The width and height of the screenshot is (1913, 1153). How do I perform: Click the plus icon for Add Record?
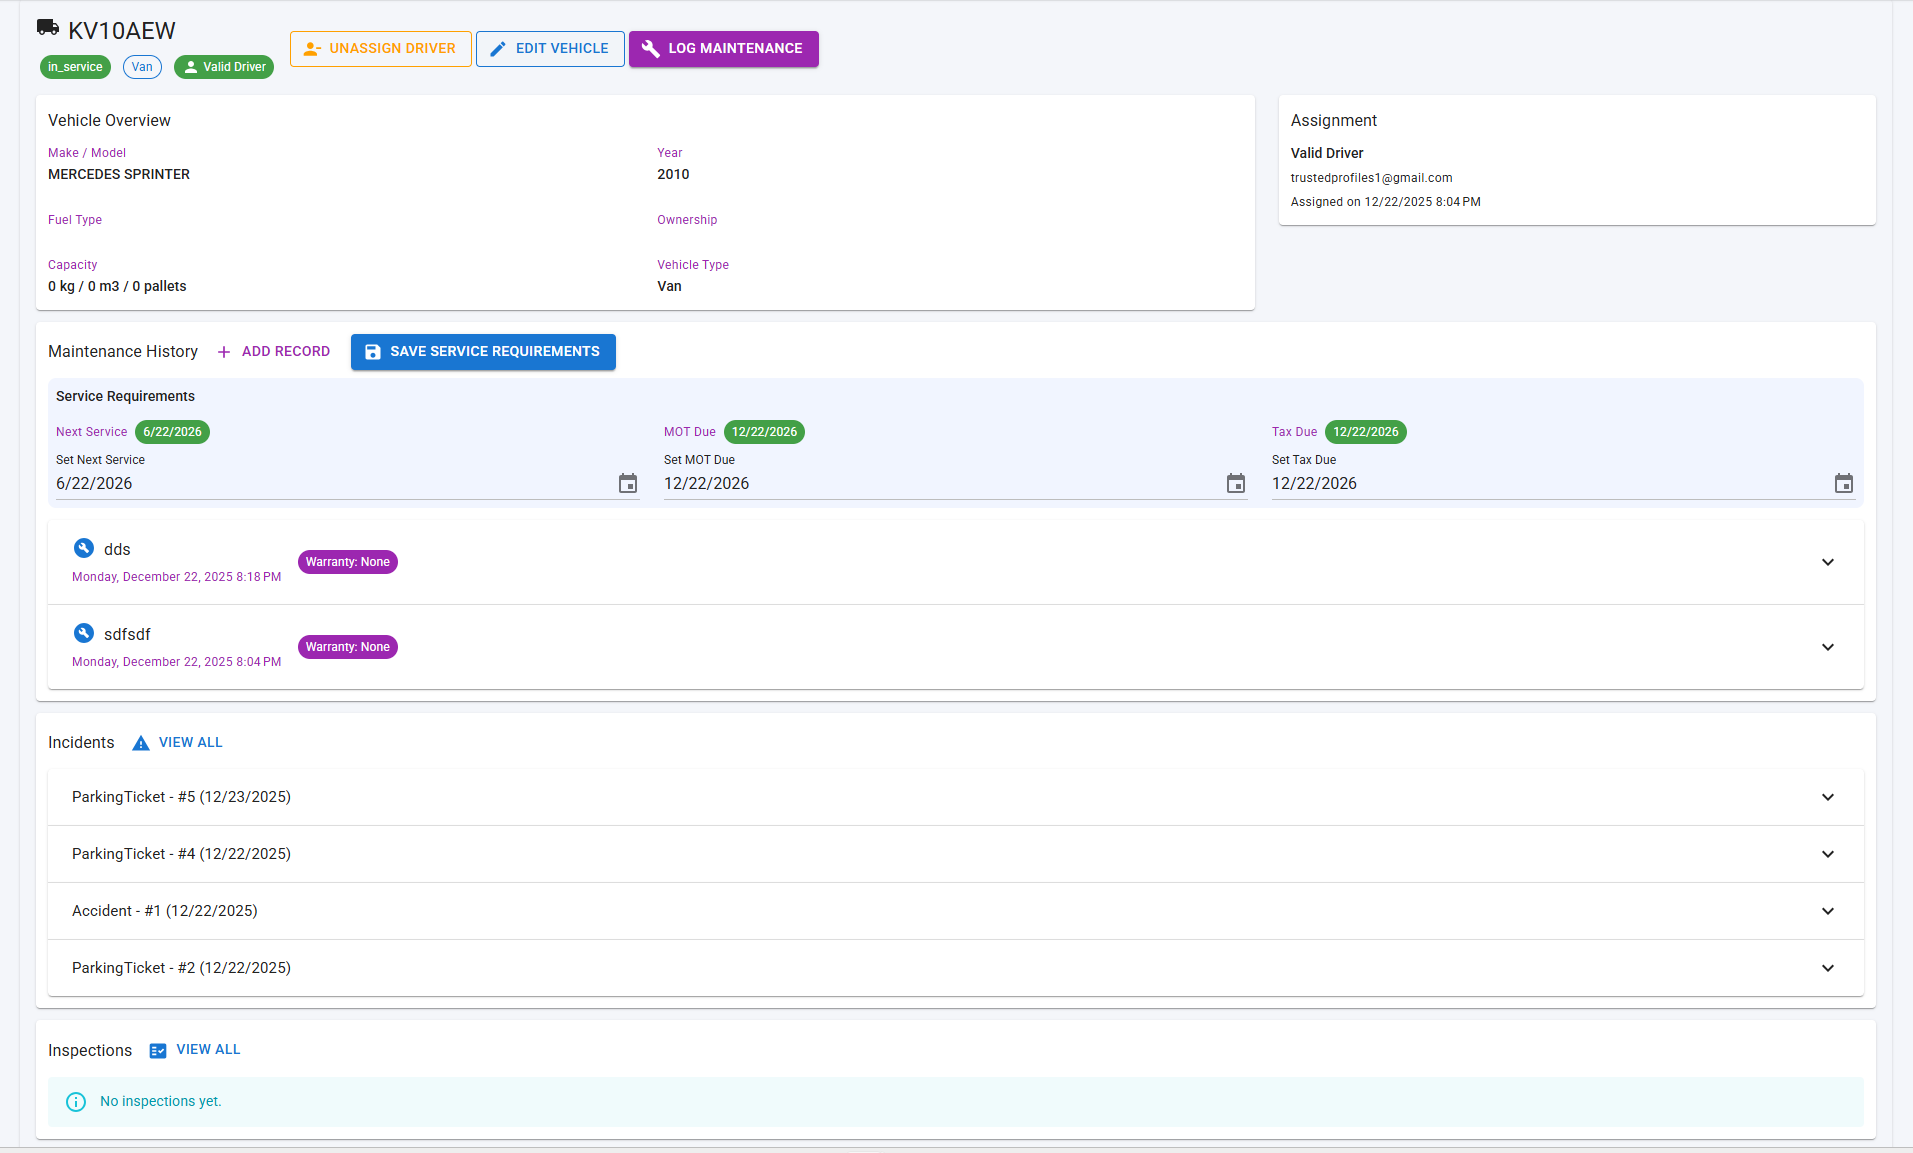[224, 351]
